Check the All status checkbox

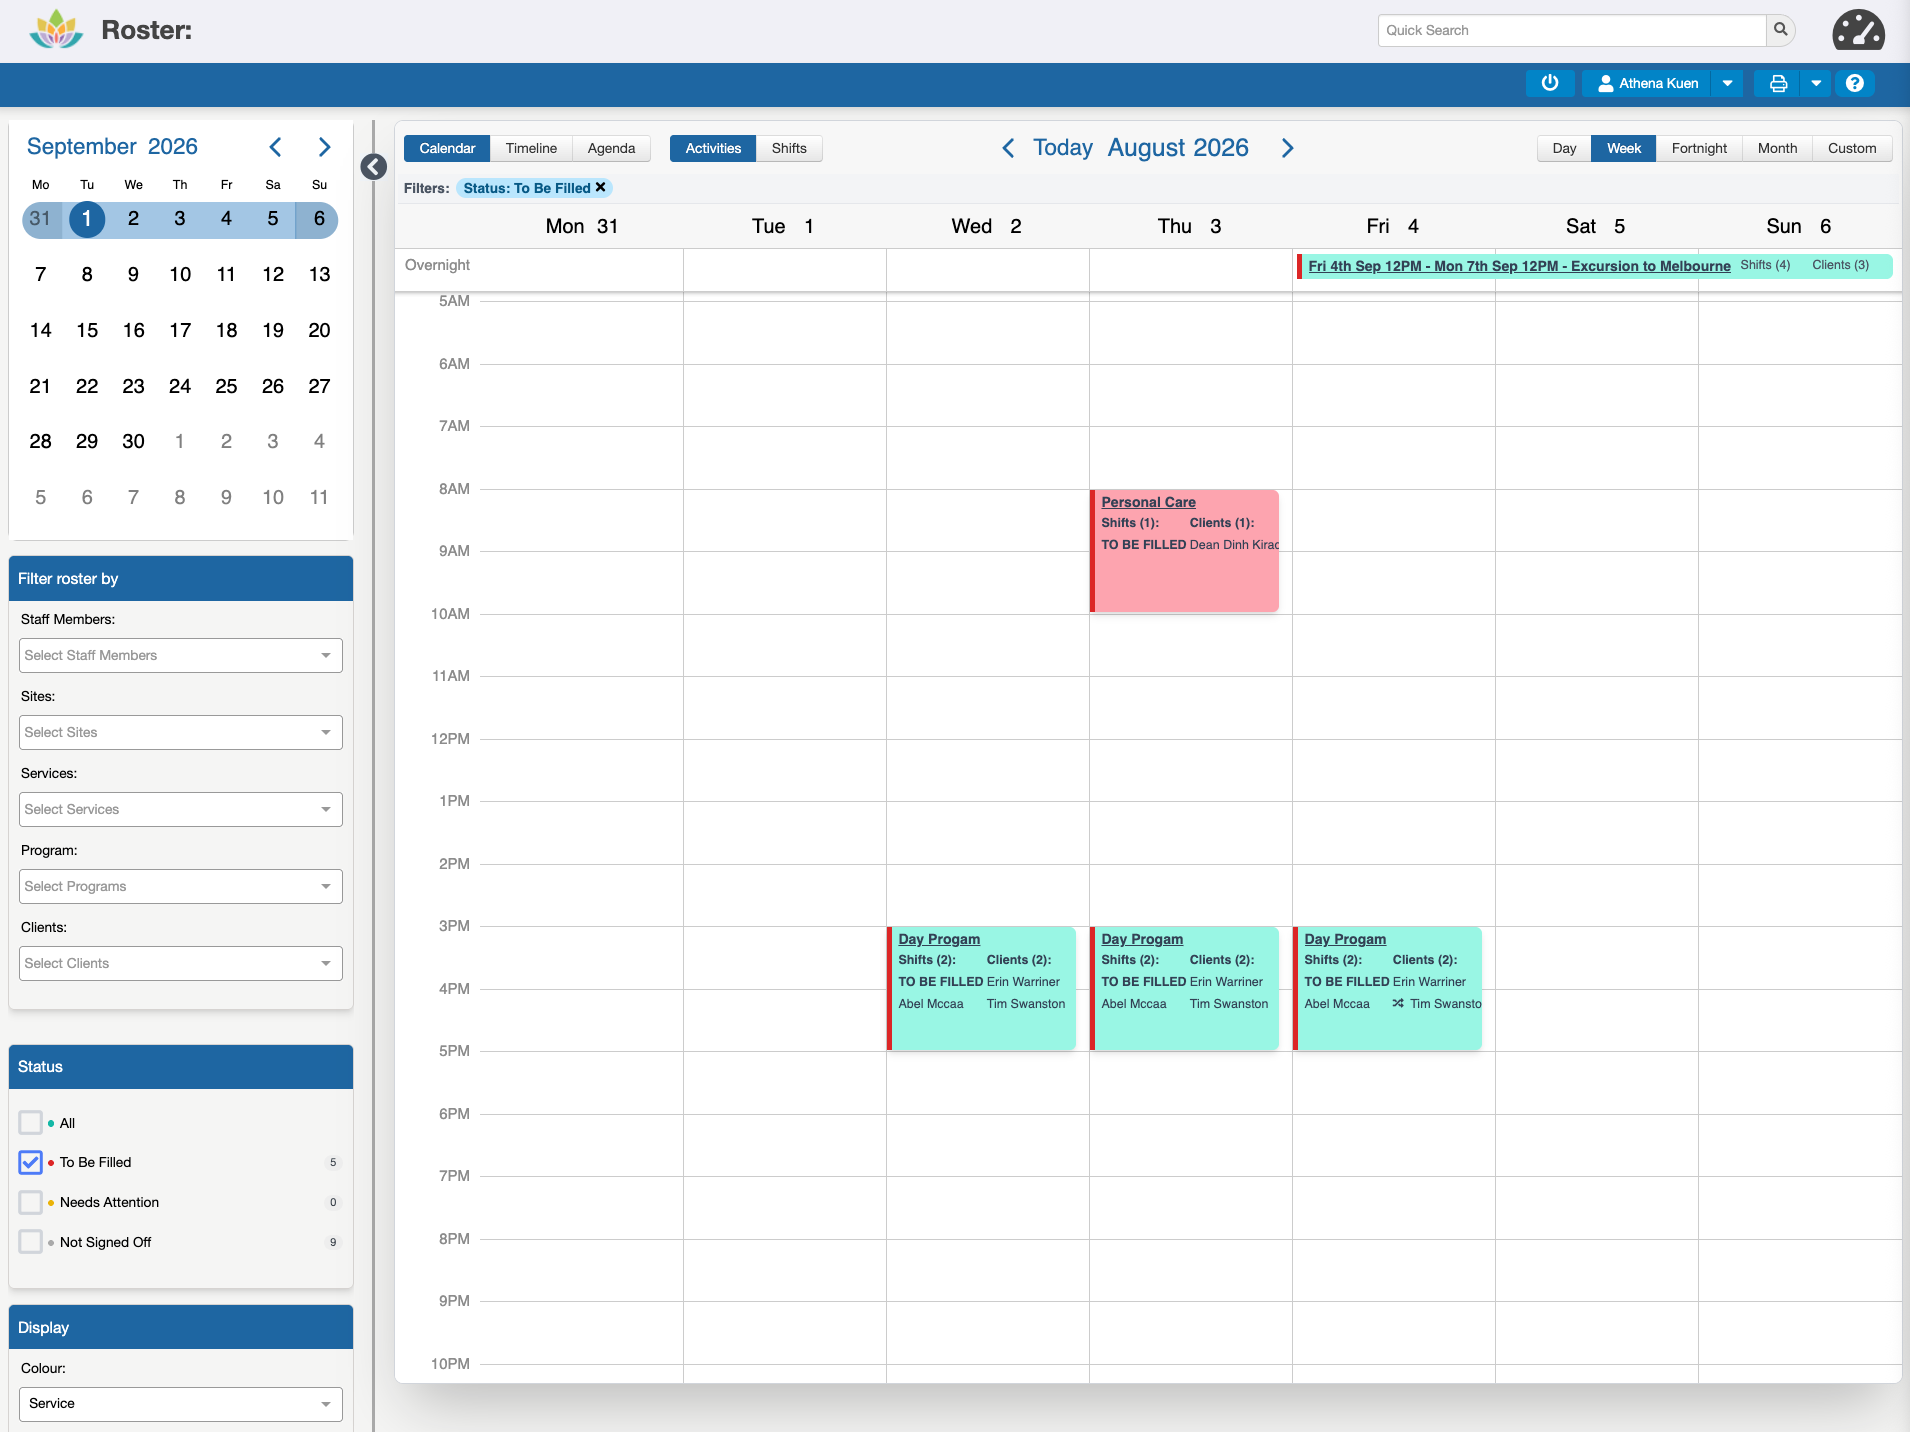pos(31,1122)
